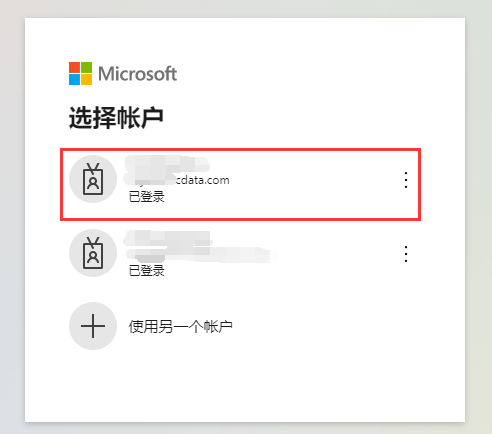Click the blurred display name of the first account
Viewport: 492px width, 434px height.
point(167,164)
